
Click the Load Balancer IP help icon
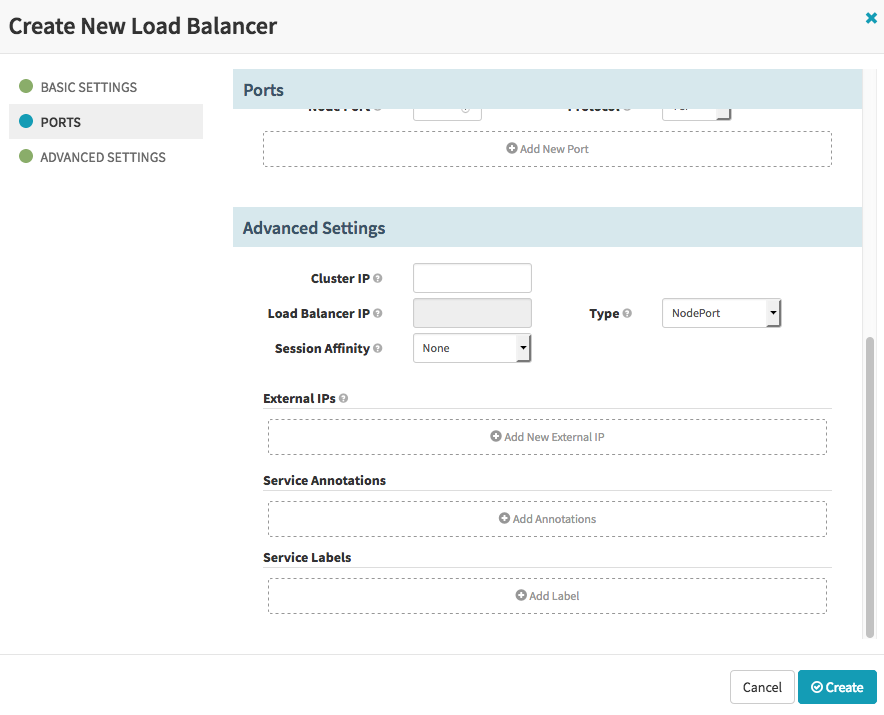point(378,314)
